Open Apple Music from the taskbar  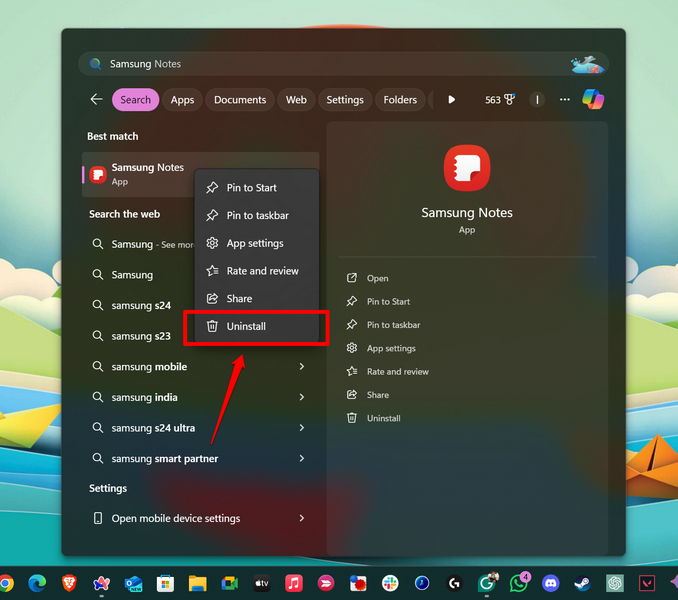coord(294,584)
